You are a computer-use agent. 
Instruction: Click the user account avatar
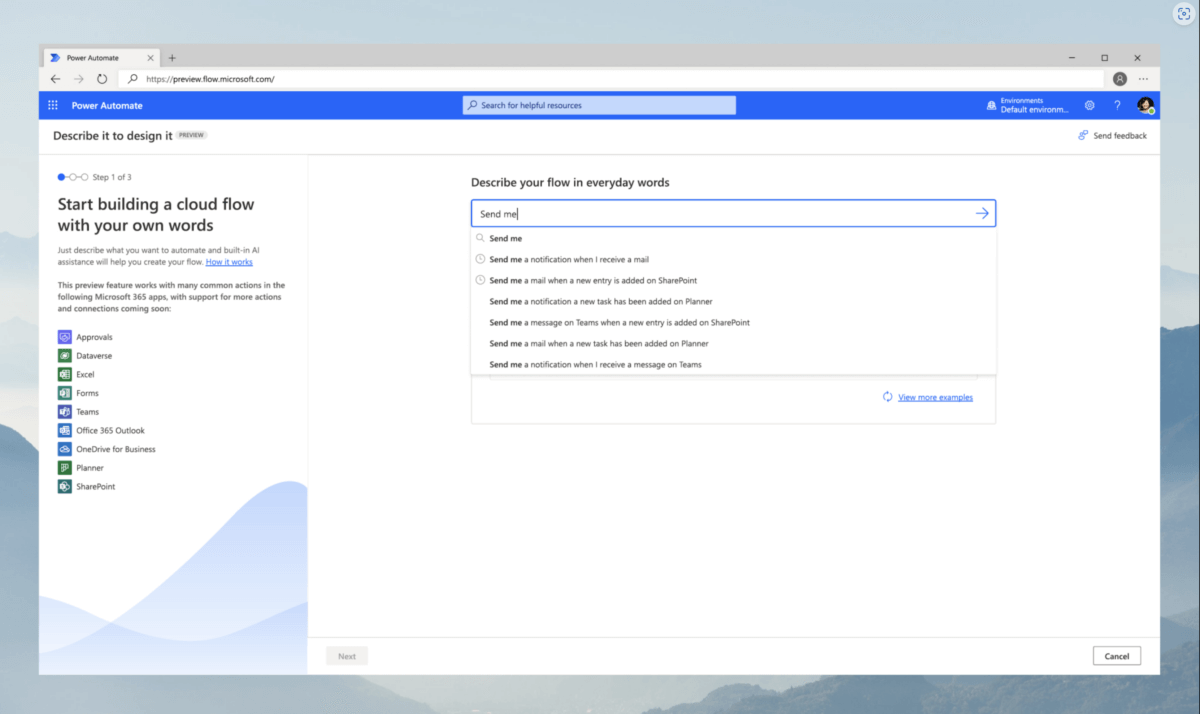click(1146, 105)
